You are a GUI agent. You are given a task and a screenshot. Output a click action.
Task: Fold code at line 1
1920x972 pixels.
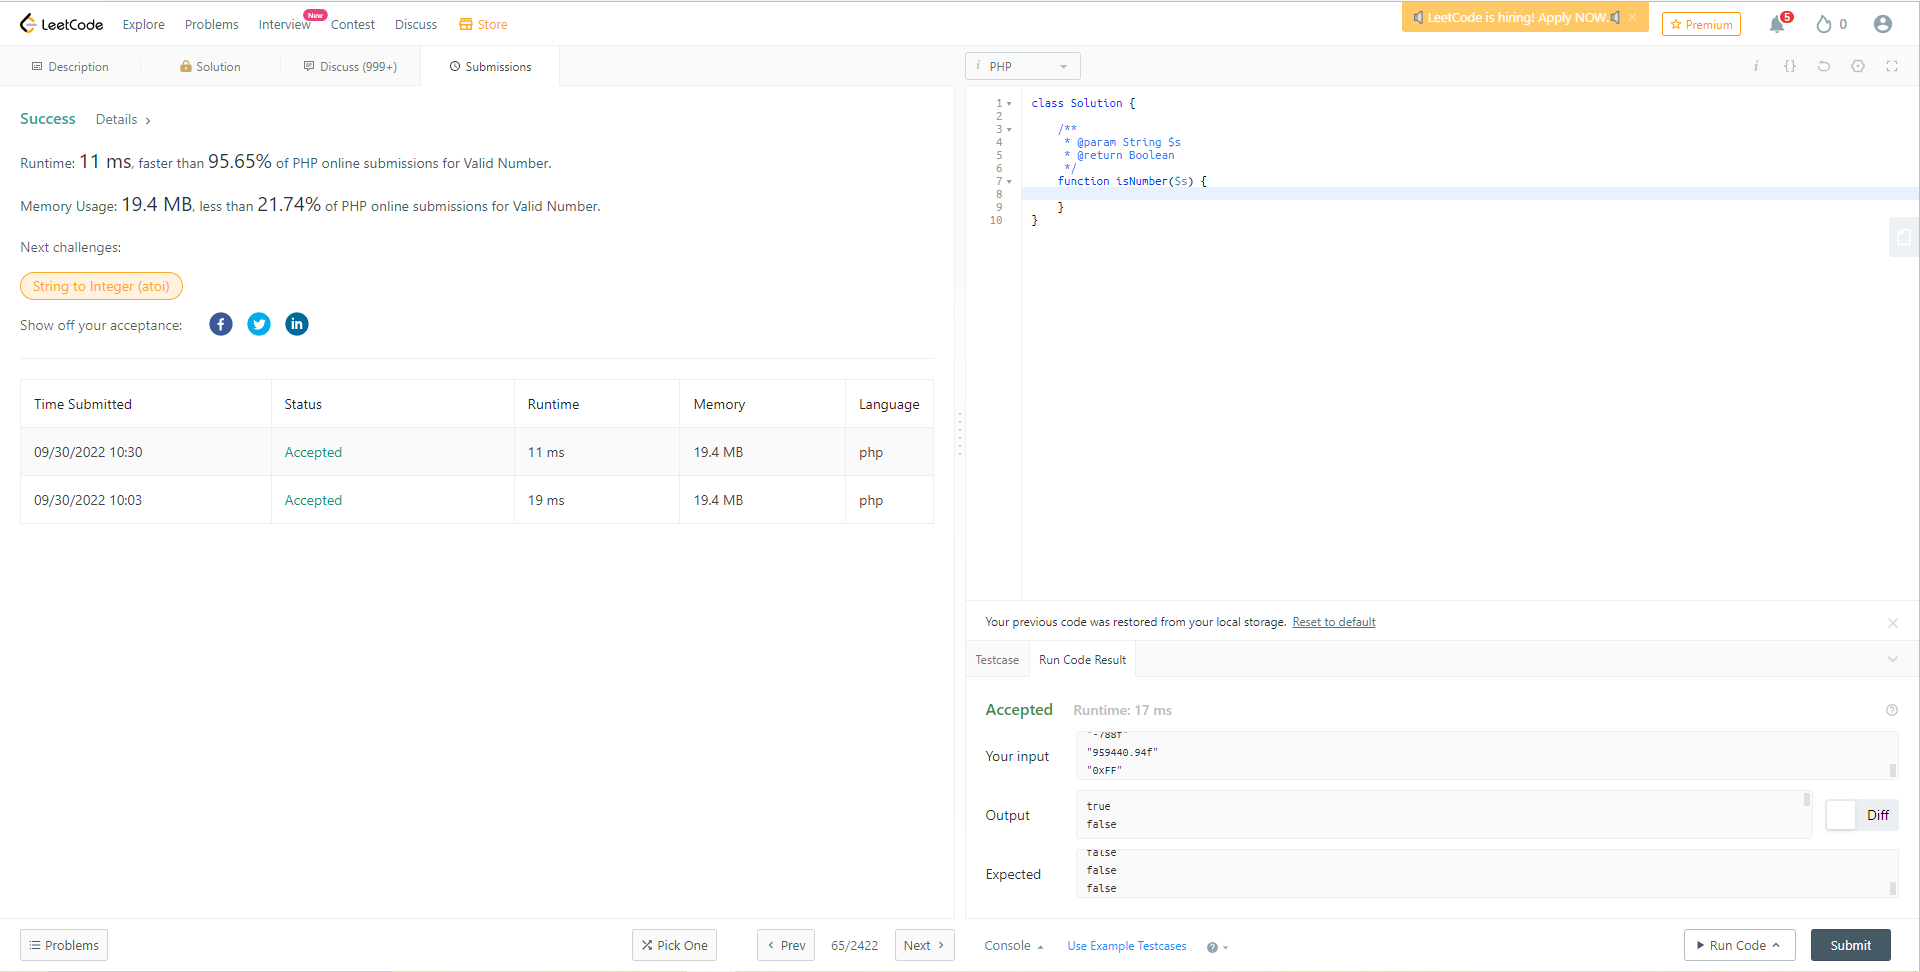(x=1009, y=104)
